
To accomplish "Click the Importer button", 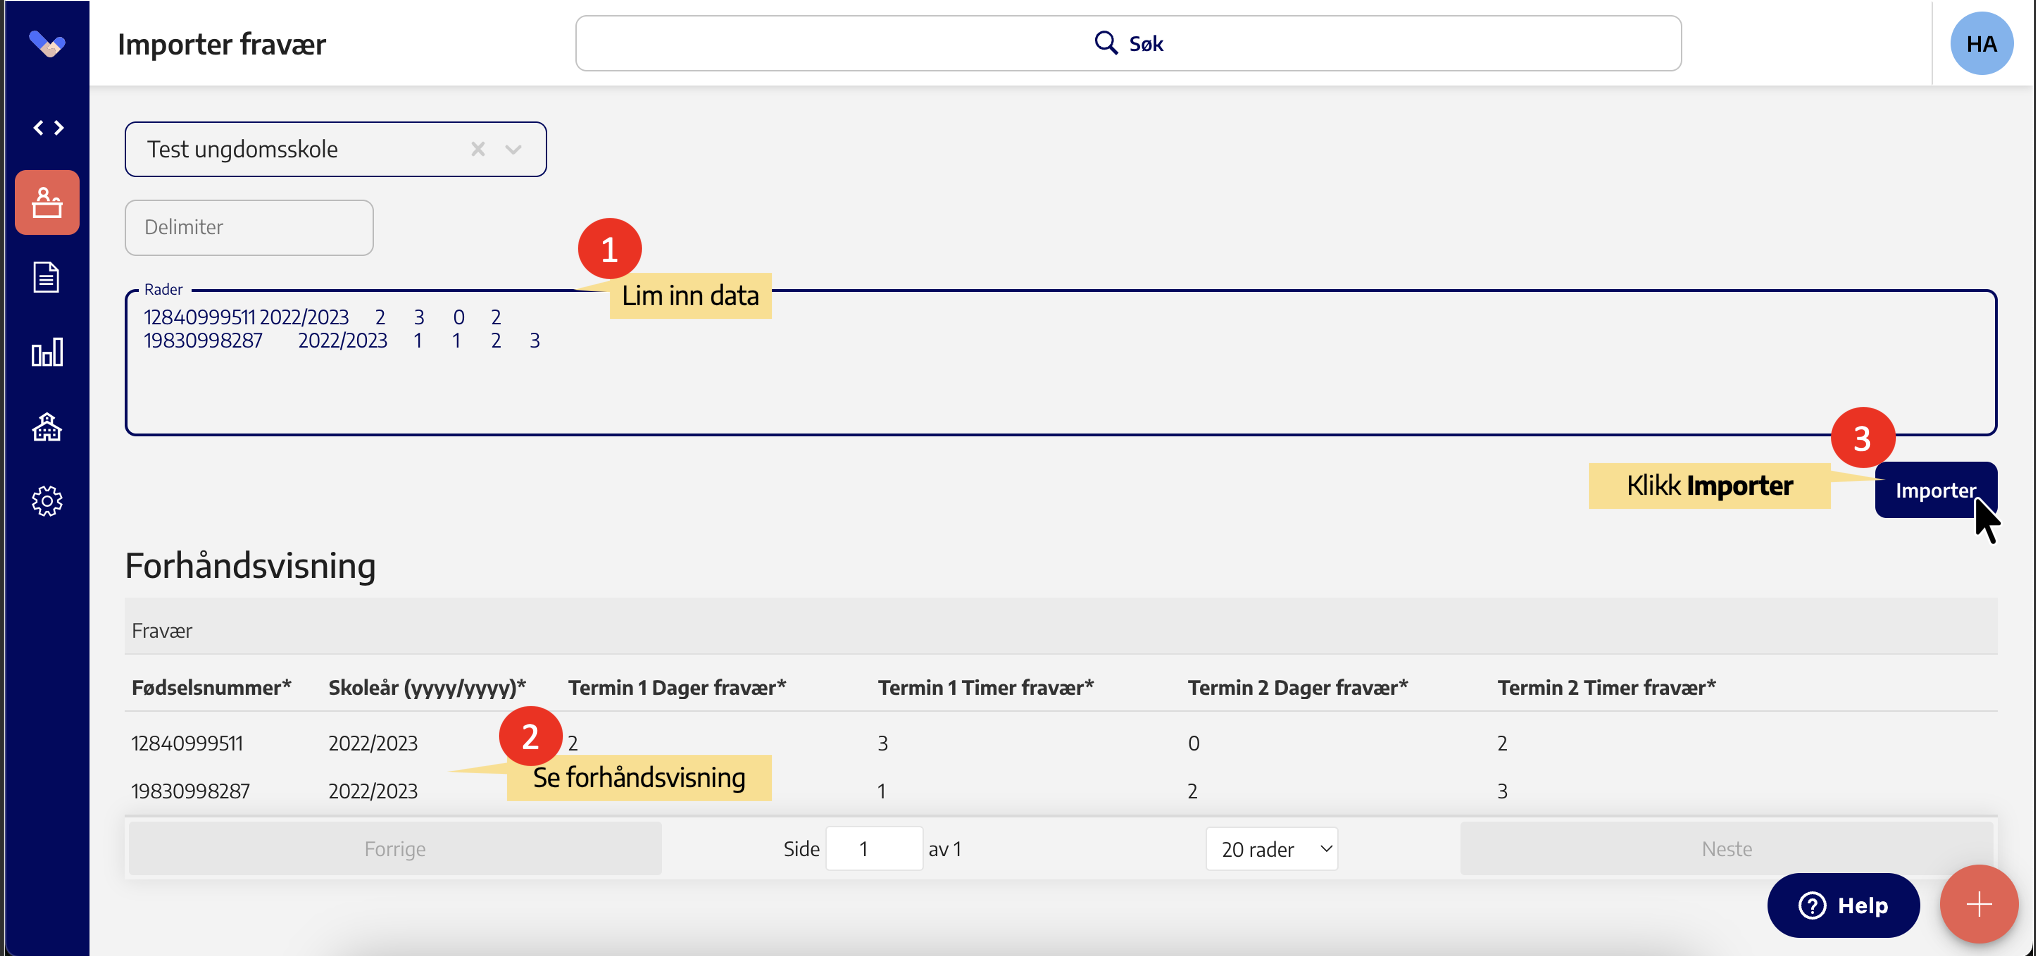I will tap(1934, 490).
